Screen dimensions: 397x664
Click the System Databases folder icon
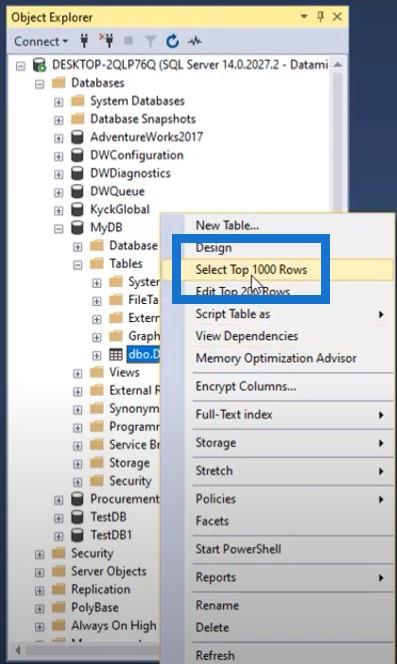pyautogui.click(x=78, y=101)
